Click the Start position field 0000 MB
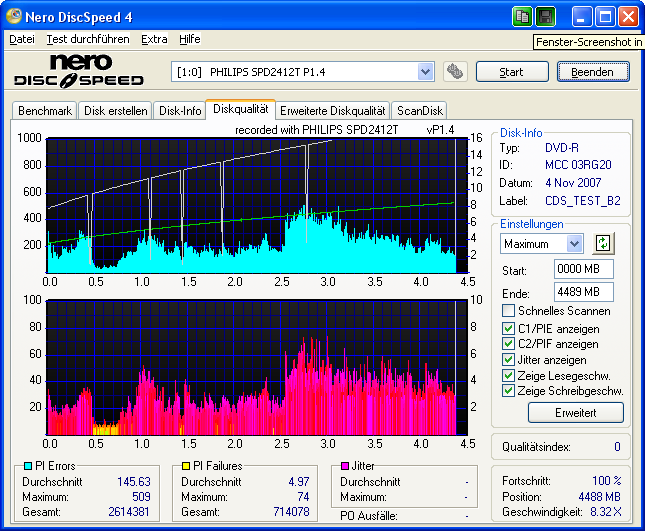 click(x=583, y=269)
